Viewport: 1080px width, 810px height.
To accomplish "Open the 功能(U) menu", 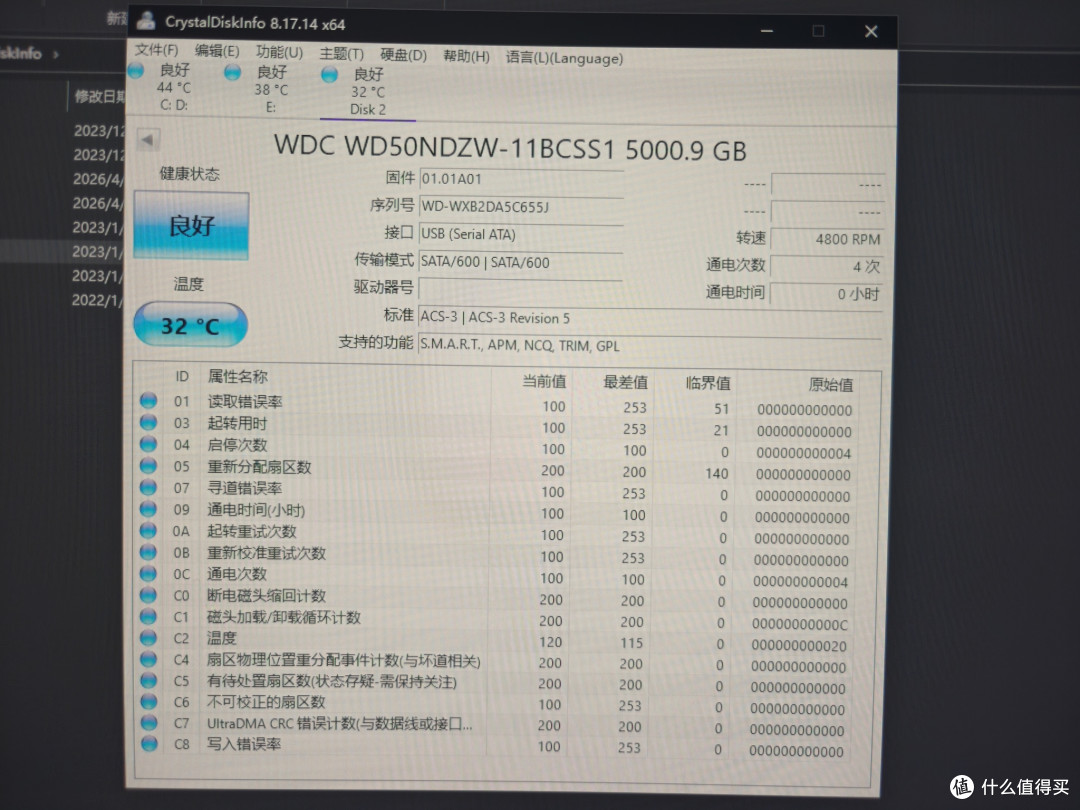I will [279, 52].
